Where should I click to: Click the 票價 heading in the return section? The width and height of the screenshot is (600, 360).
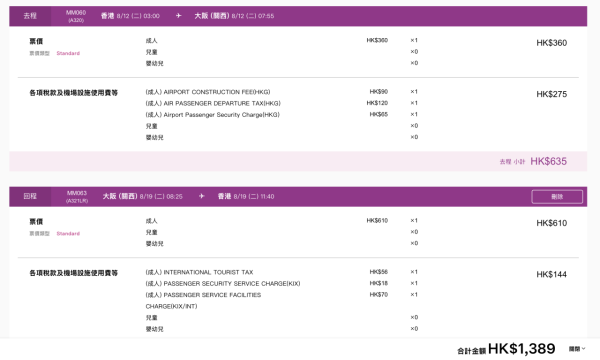coord(36,222)
